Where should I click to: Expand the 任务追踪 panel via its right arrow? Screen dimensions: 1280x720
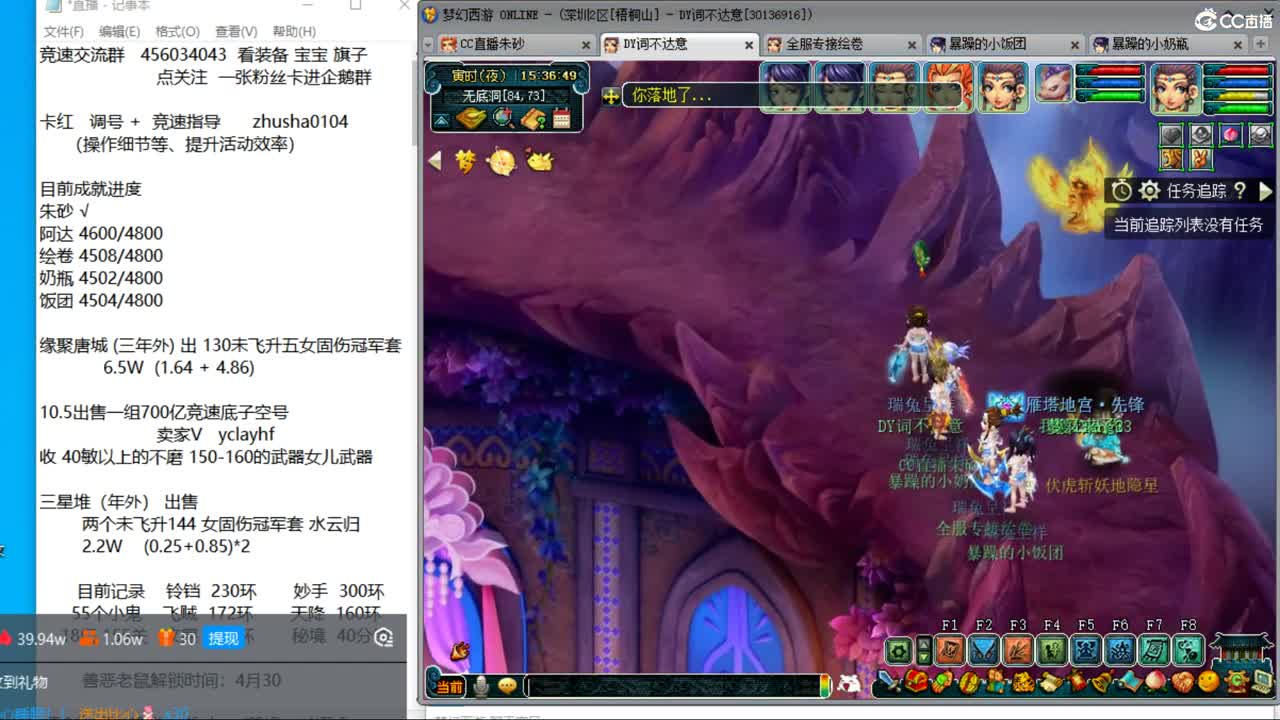(1268, 191)
